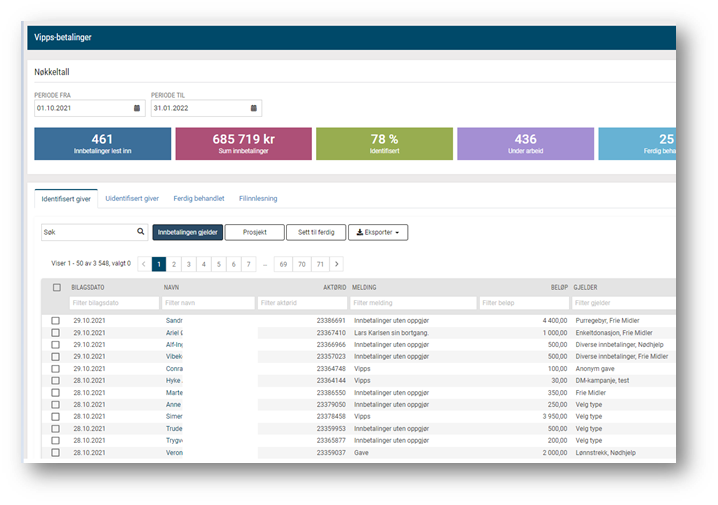Go to page 70
Screen dimensions: 718x505
tap(302, 264)
